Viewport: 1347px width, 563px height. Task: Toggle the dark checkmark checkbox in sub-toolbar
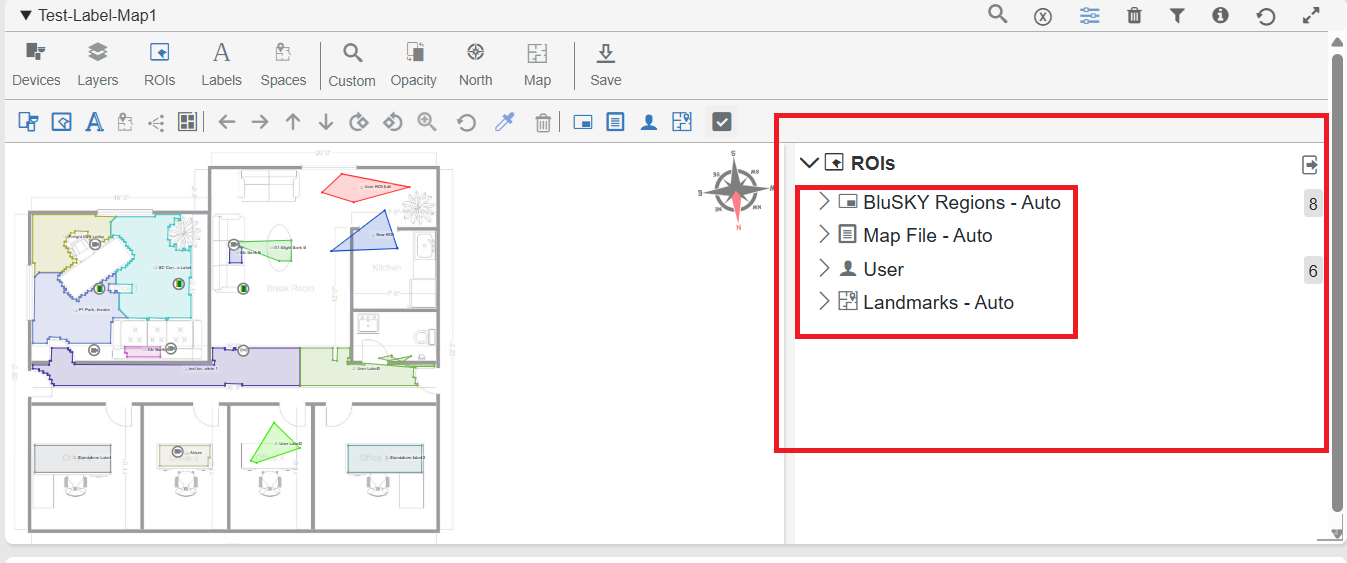[722, 122]
